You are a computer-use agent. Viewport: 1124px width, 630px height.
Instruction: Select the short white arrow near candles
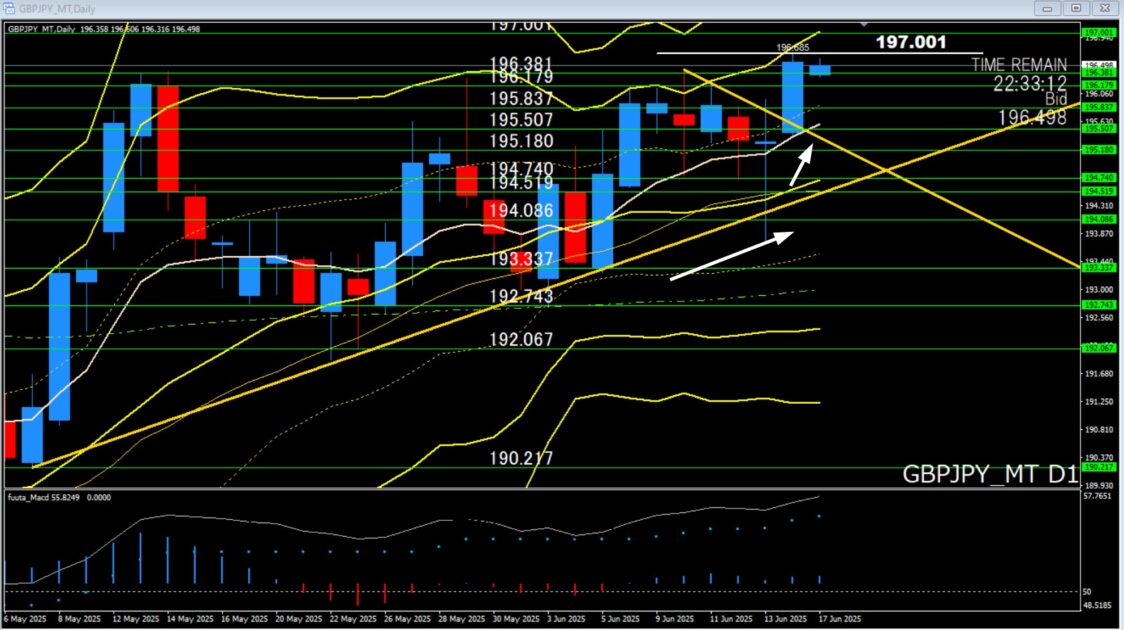point(801,165)
